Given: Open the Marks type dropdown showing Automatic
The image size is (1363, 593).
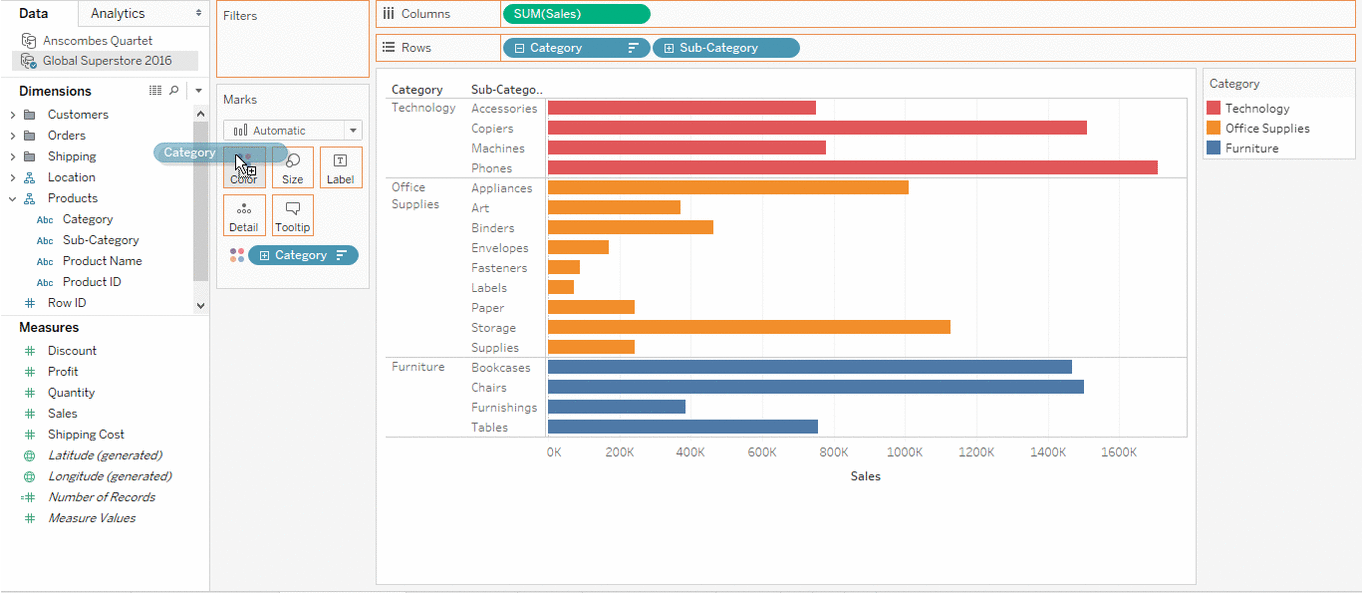Looking at the screenshot, I should [352, 130].
